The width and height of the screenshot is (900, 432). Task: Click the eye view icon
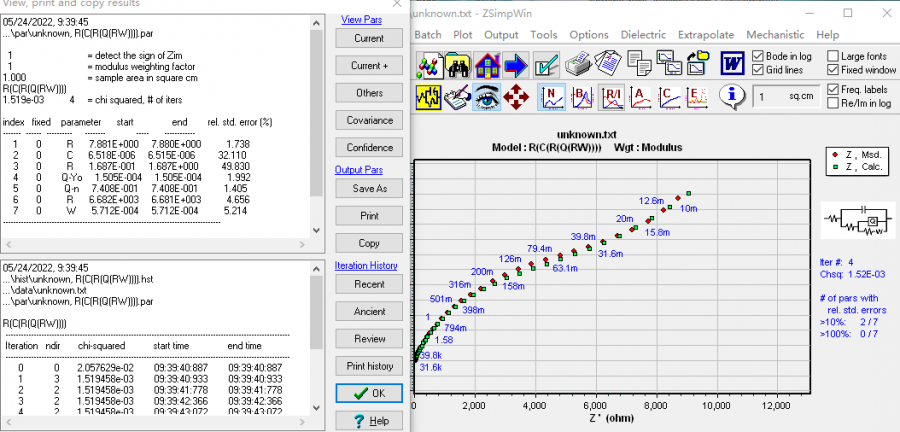tap(488, 96)
